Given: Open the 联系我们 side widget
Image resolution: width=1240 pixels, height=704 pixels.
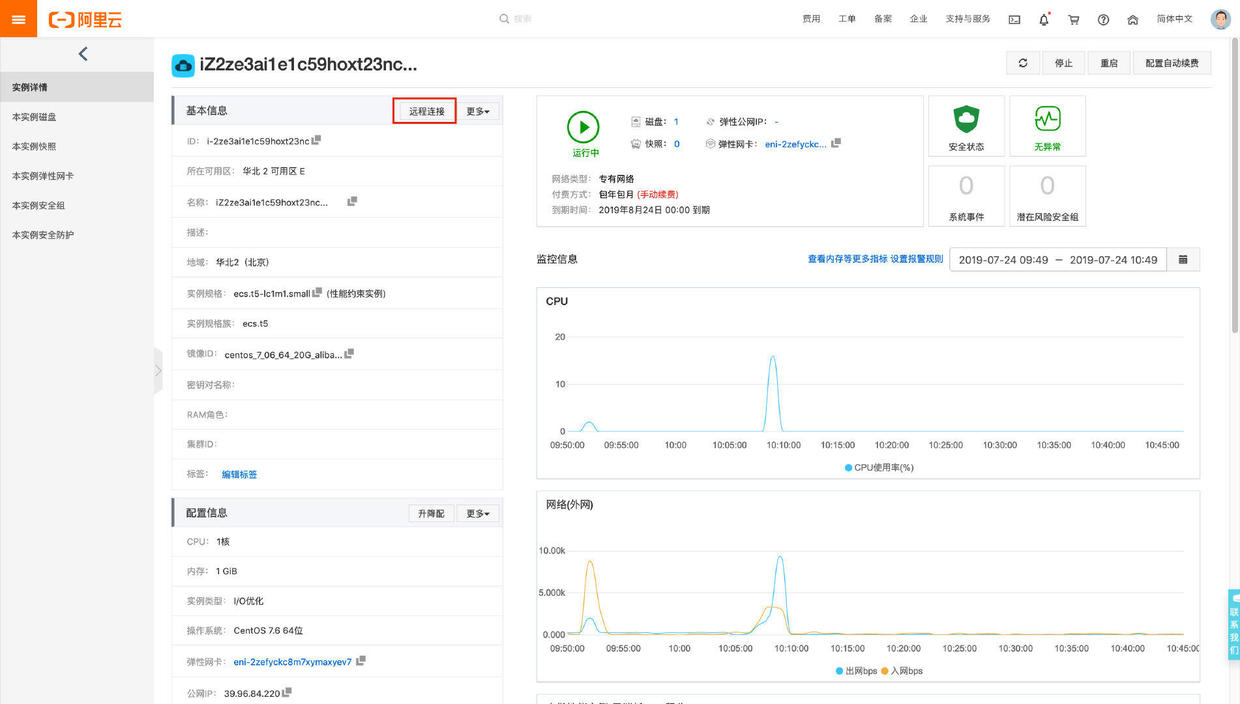Looking at the screenshot, I should (x=1234, y=624).
